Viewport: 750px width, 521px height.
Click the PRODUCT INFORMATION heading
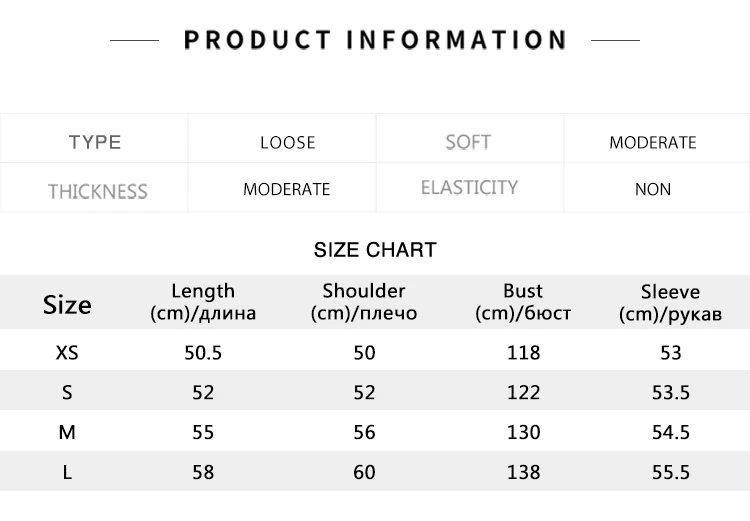pyautogui.click(x=375, y=40)
